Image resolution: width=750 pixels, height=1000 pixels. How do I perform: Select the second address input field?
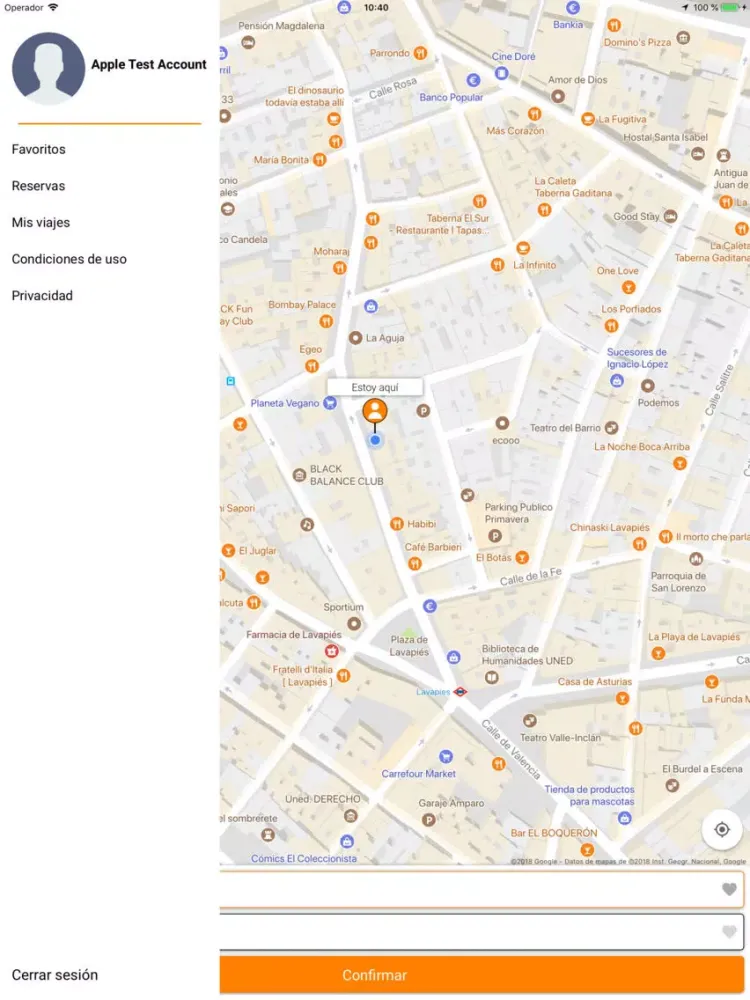coord(482,932)
